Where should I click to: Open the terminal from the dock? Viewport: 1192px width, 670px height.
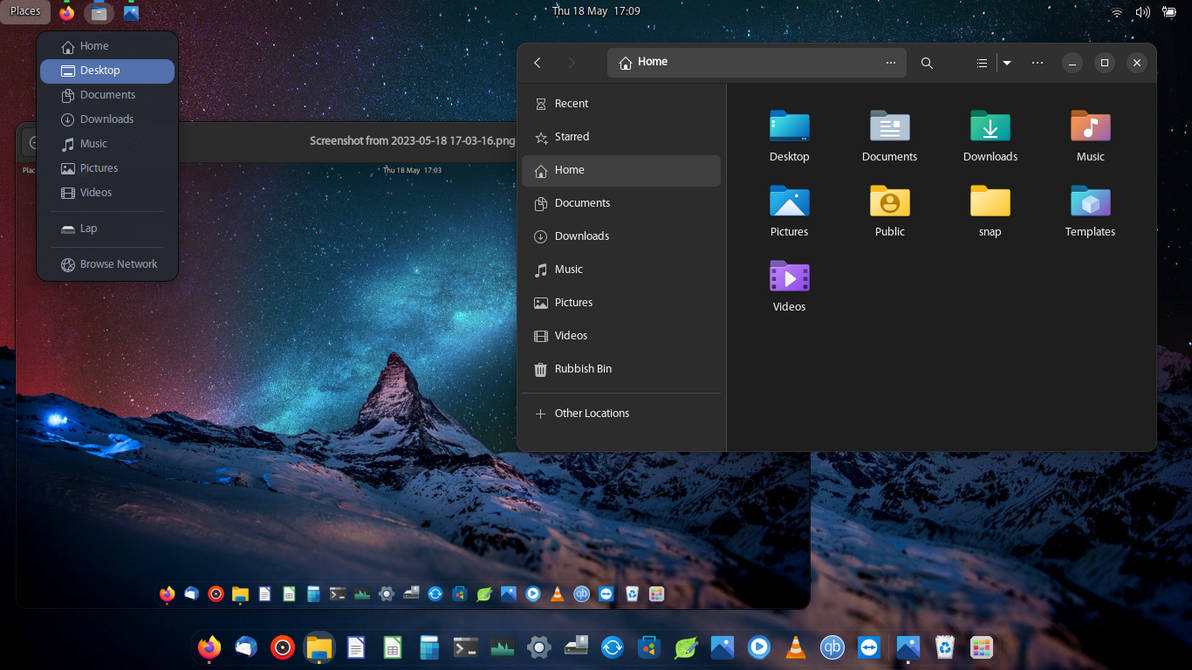point(465,647)
